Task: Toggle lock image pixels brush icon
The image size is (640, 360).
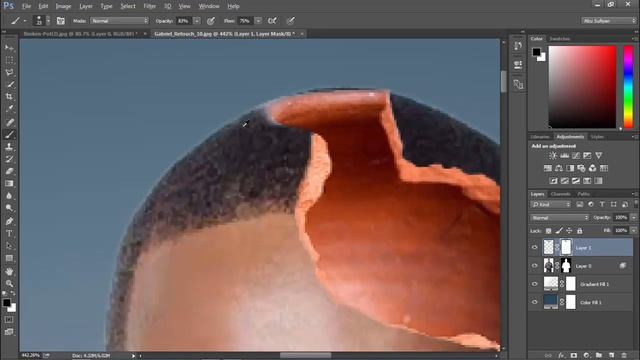Action: (x=559, y=231)
